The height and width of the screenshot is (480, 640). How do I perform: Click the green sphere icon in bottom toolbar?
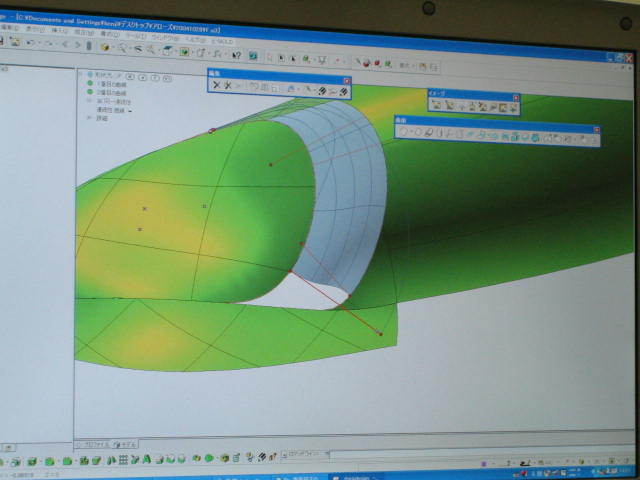coord(209,458)
